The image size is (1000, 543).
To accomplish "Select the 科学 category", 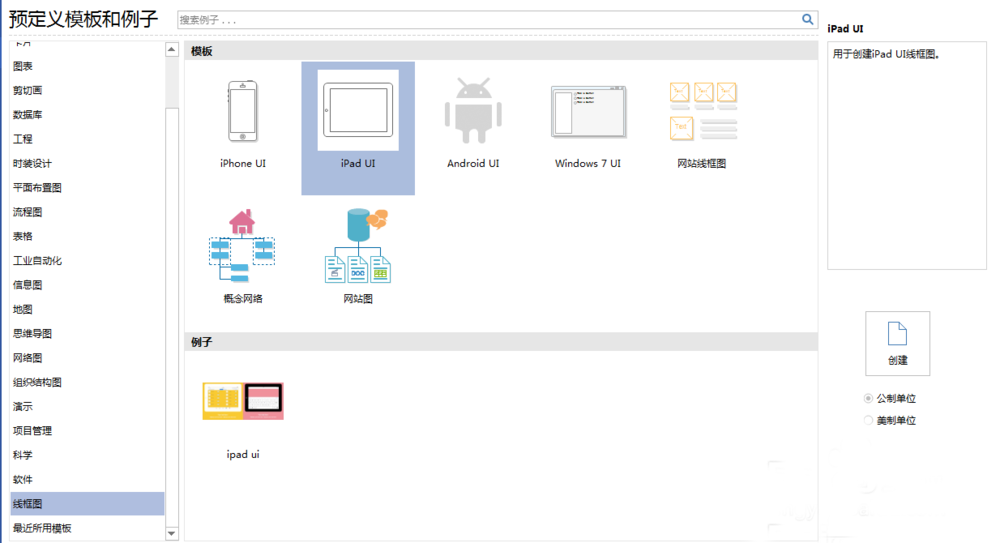I will [x=87, y=455].
